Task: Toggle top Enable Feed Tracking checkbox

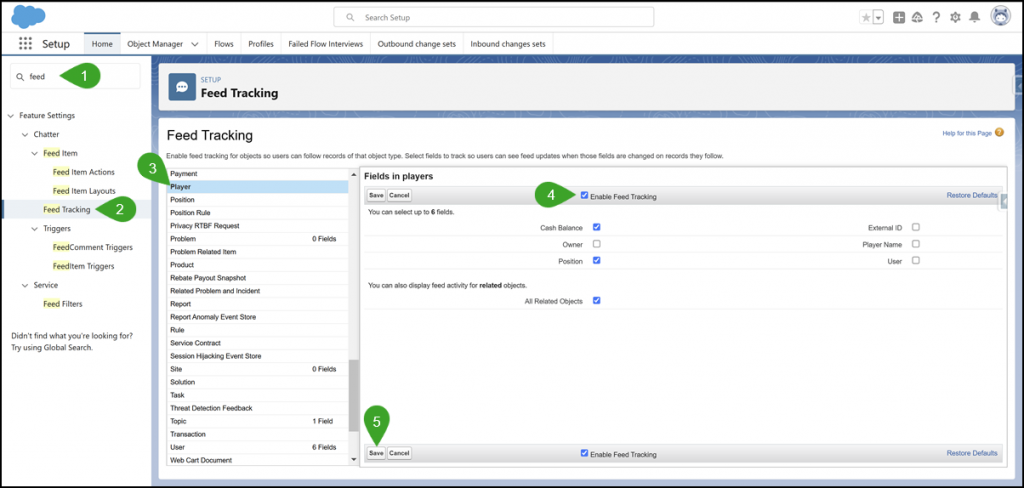Action: tap(584, 195)
